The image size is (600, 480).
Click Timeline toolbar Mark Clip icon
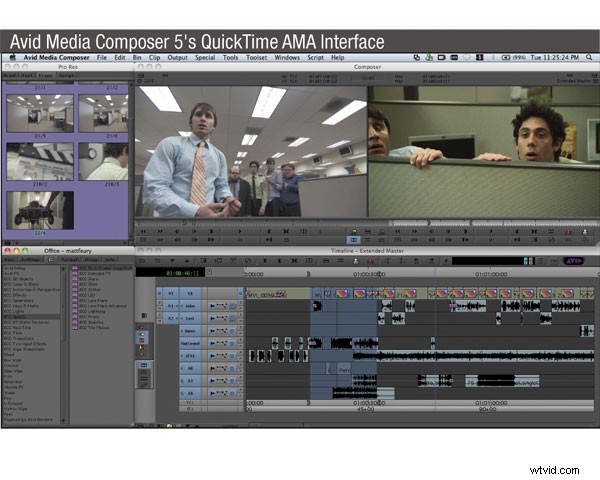click(294, 261)
